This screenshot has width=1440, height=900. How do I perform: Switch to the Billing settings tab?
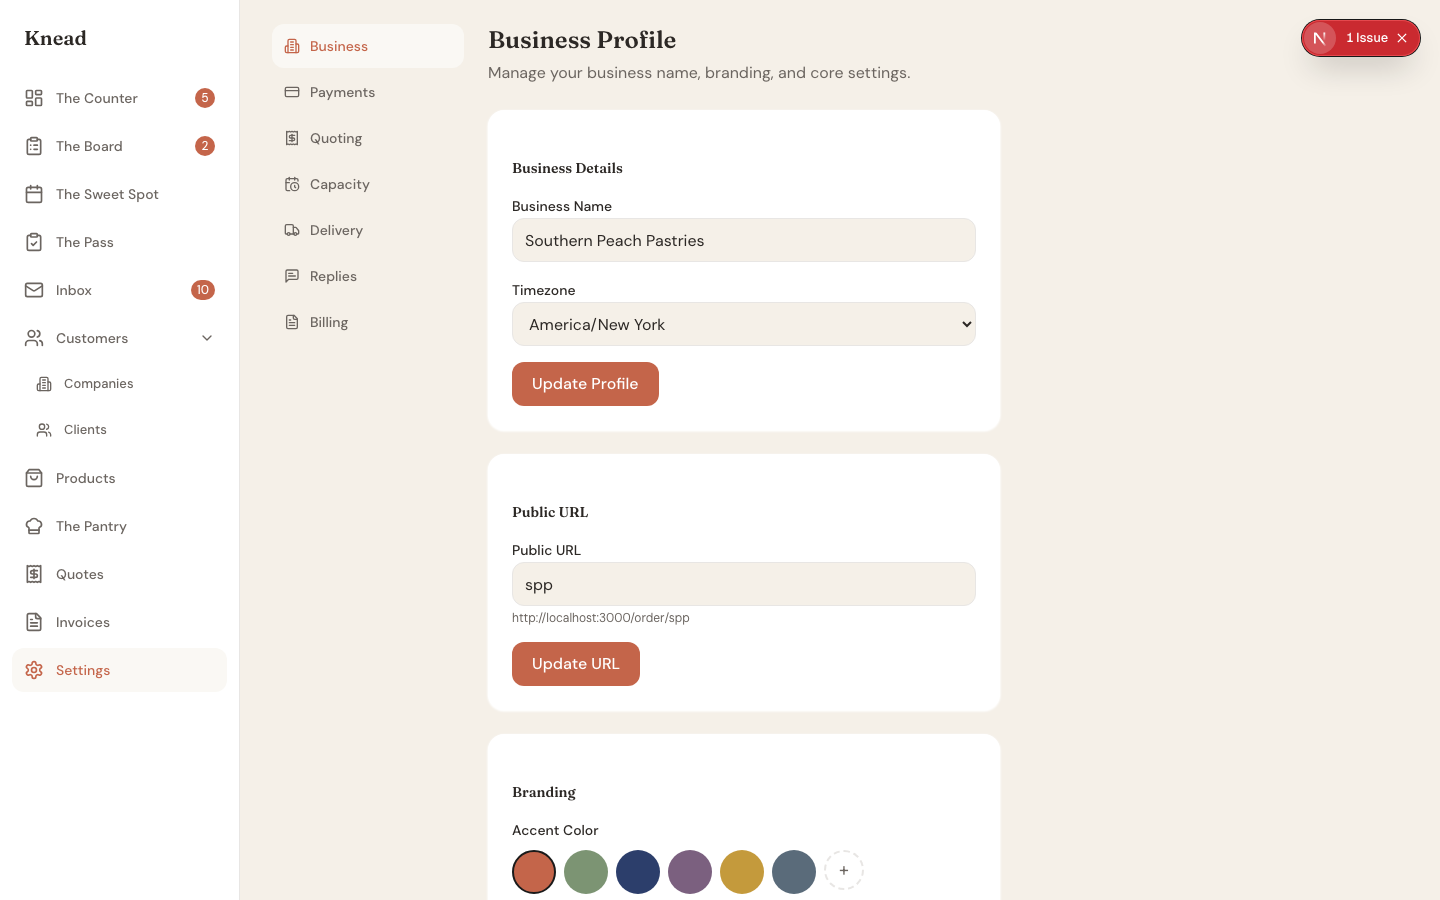point(329,322)
